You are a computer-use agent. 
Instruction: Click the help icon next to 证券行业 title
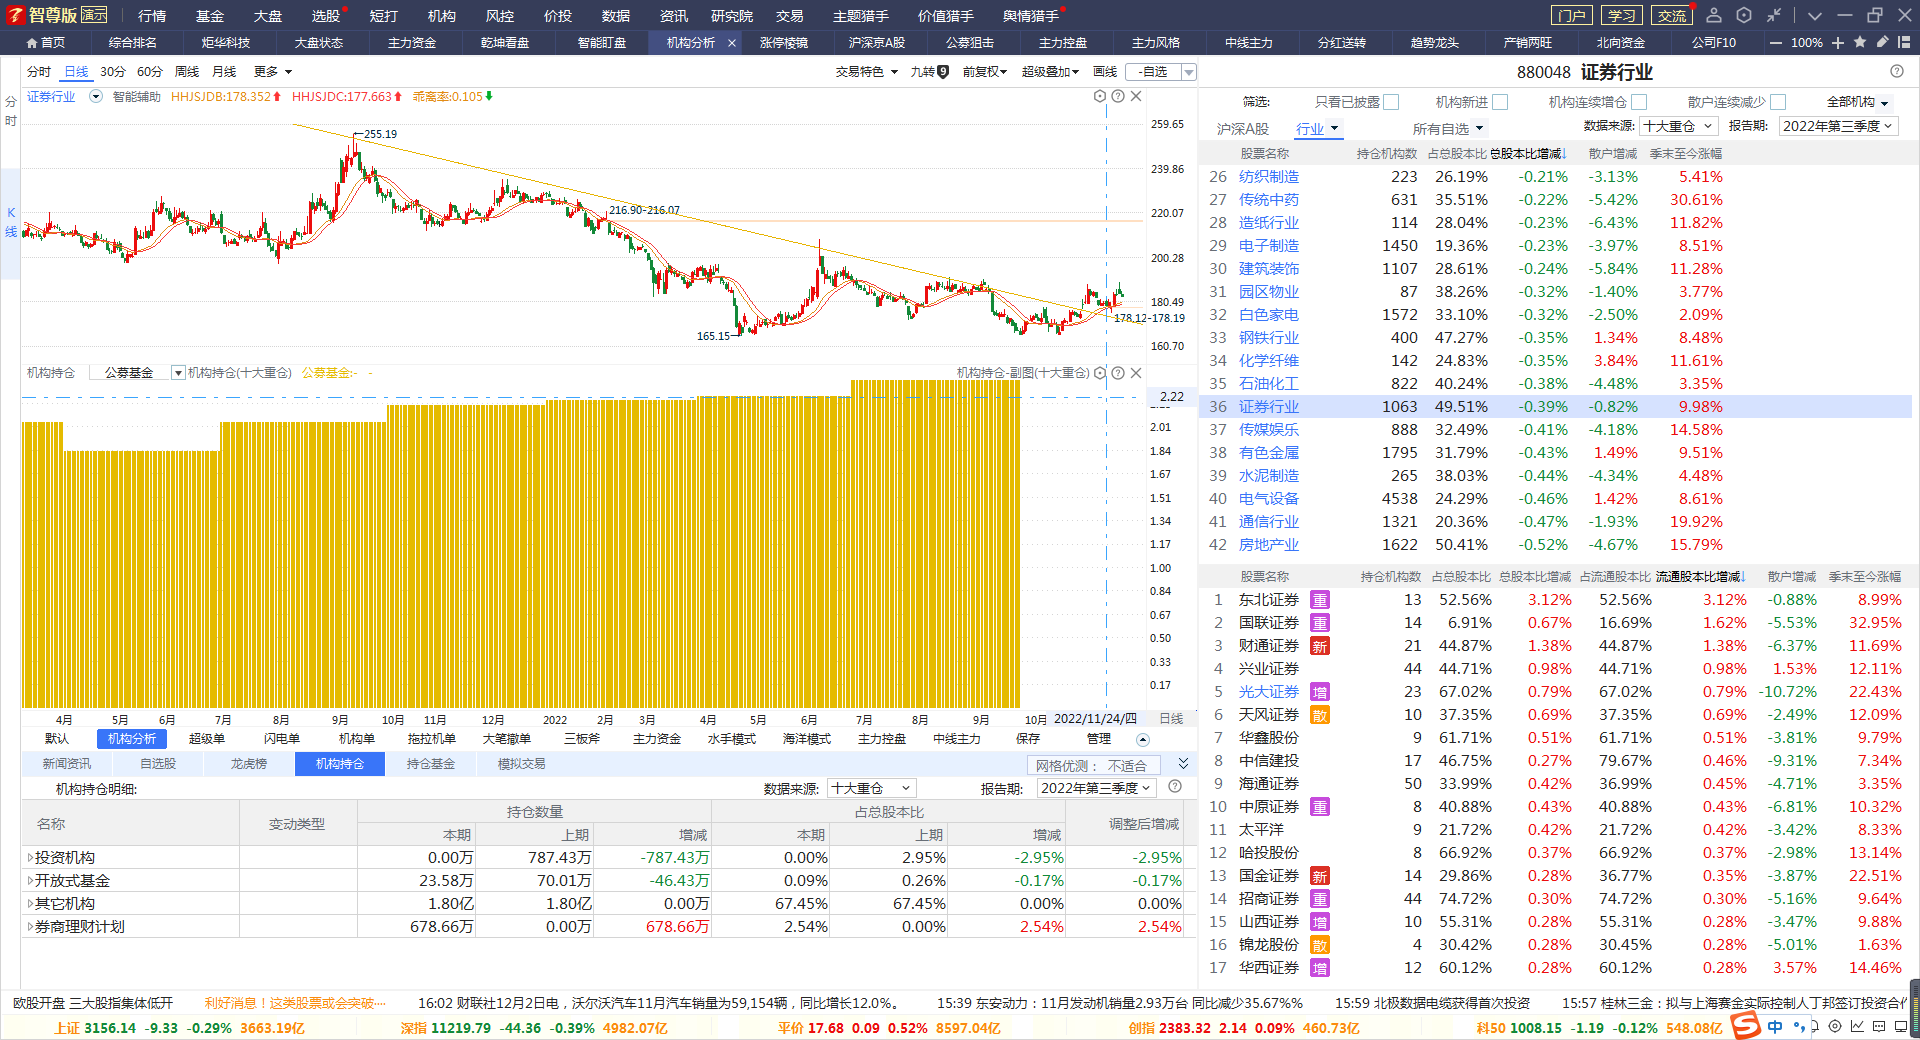[1897, 72]
